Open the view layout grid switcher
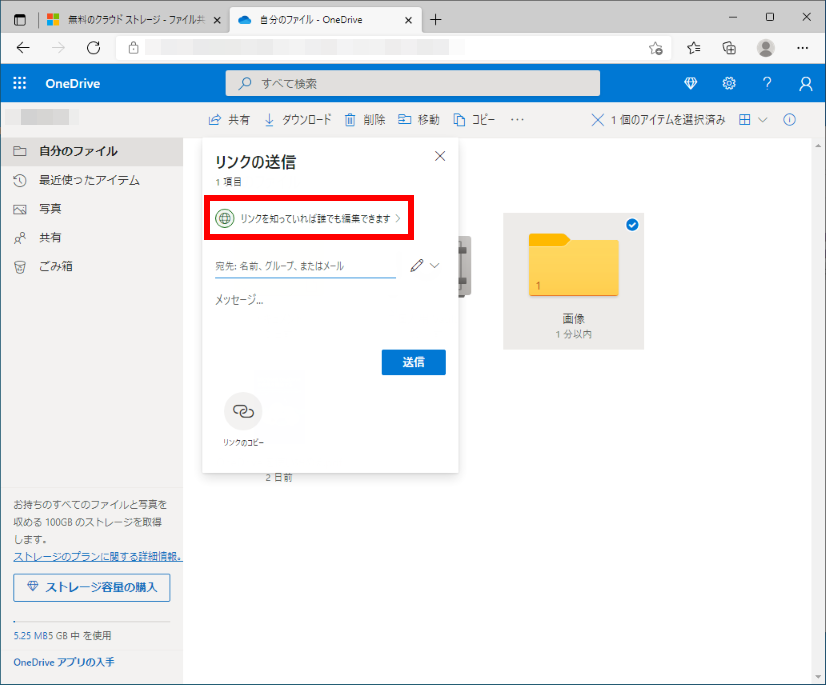Image resolution: width=826 pixels, height=685 pixels. coord(753,120)
